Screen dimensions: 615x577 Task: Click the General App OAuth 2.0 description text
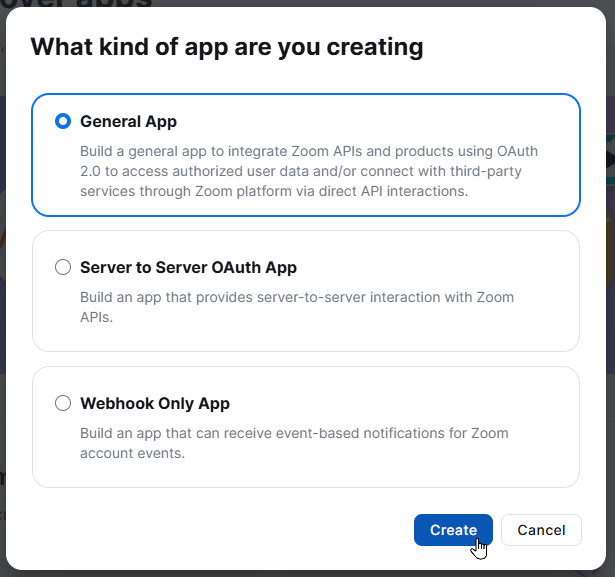309,171
